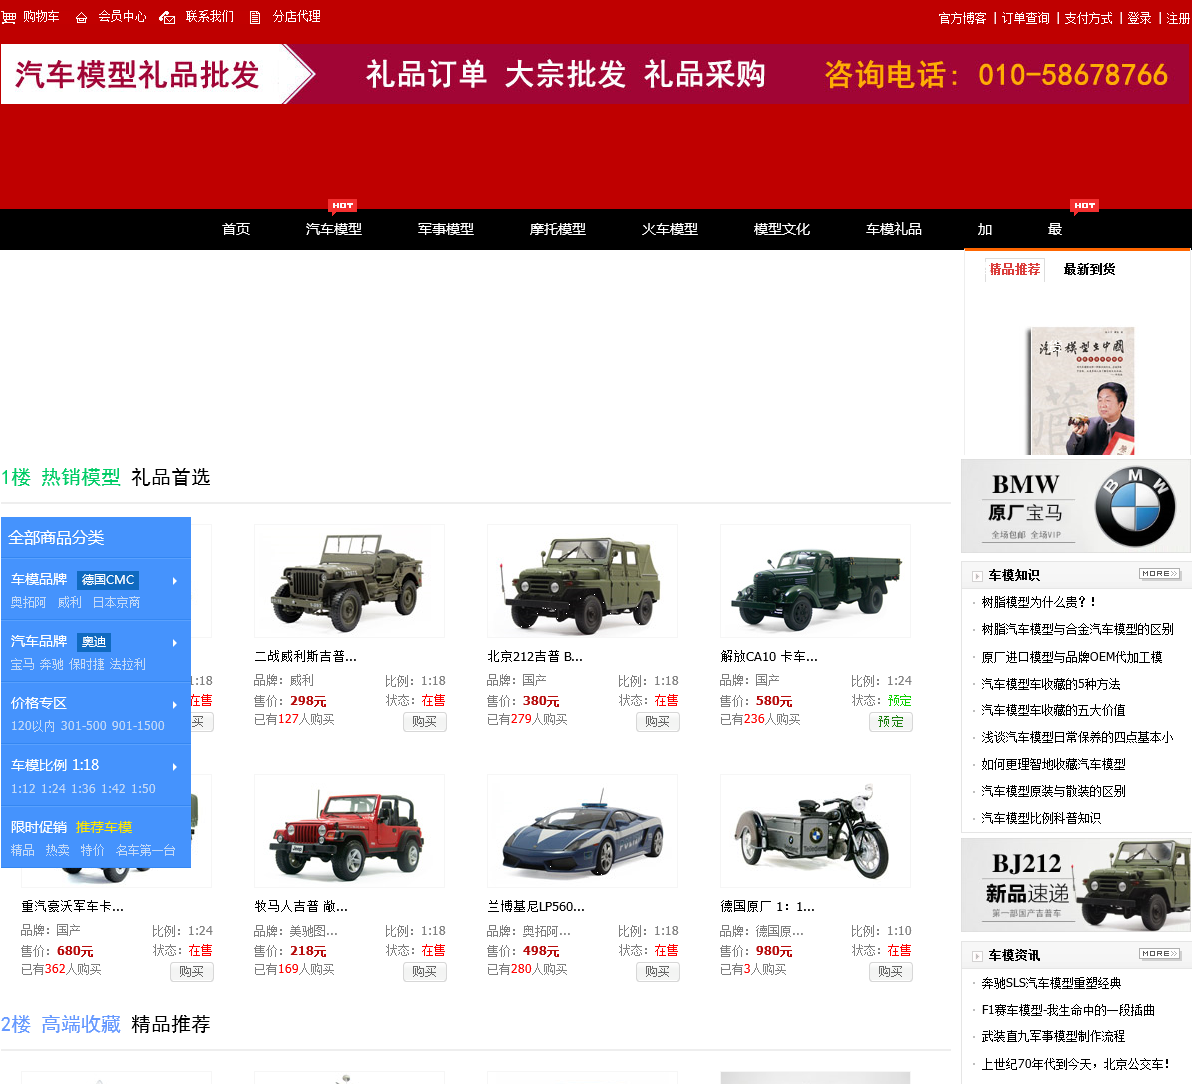1192x1084 pixels.
Task: Open the red Wrangler jeep image
Action: 349,832
